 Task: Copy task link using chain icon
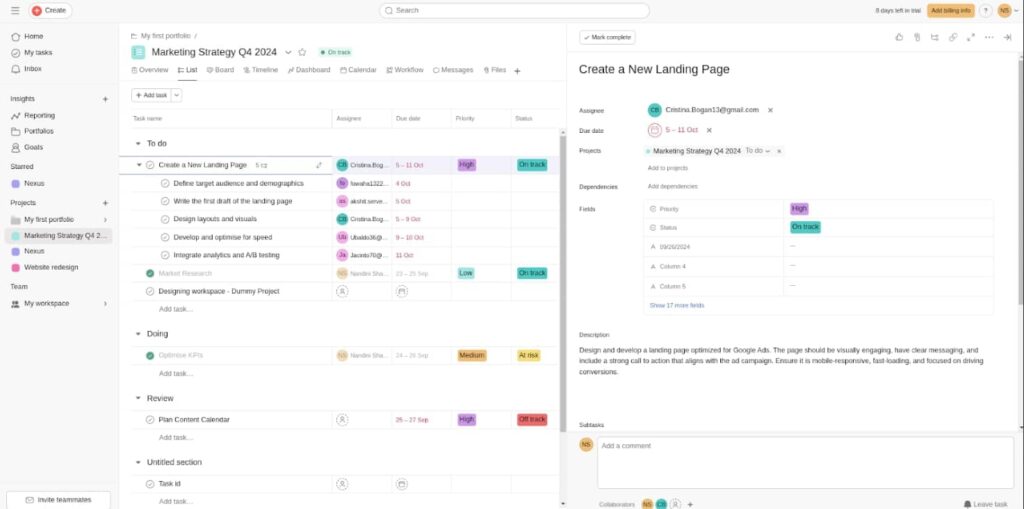[x=953, y=37]
